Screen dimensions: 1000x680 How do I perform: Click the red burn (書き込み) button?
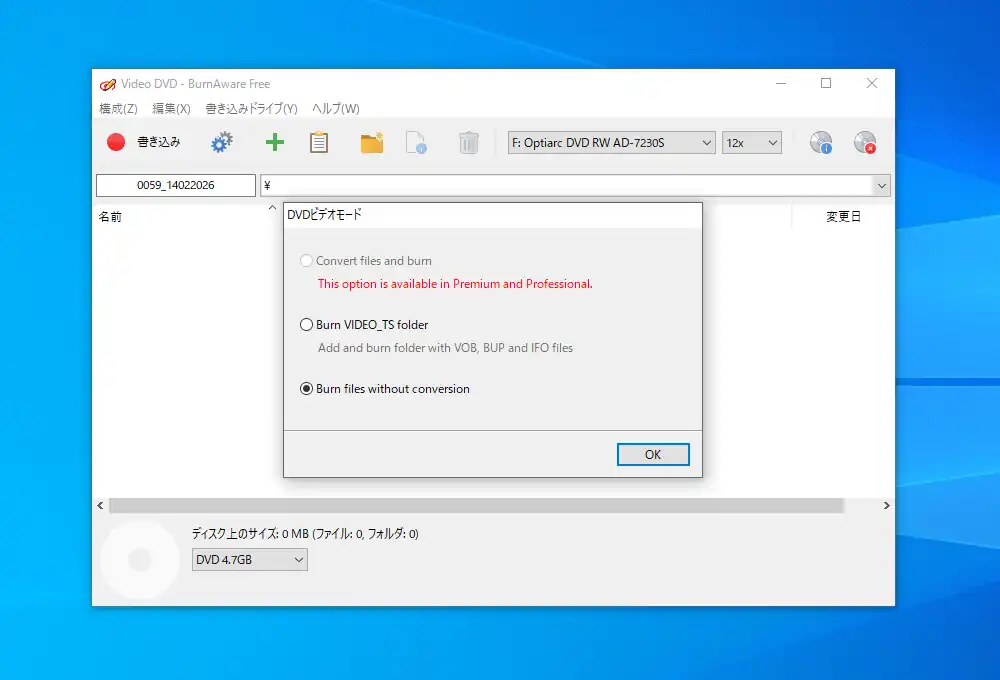click(143, 143)
